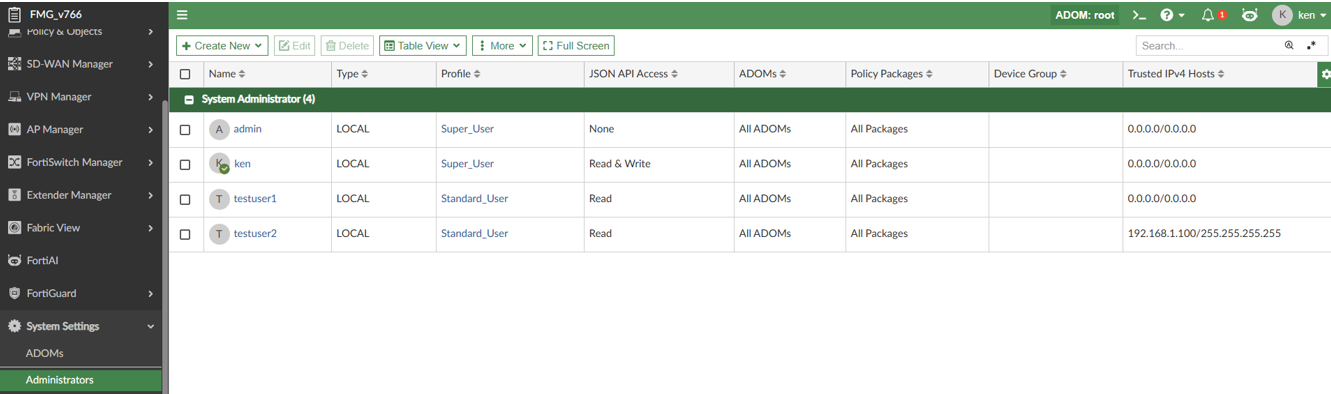
Task: Click the testuser2 avatar icon
Action: 219,234
